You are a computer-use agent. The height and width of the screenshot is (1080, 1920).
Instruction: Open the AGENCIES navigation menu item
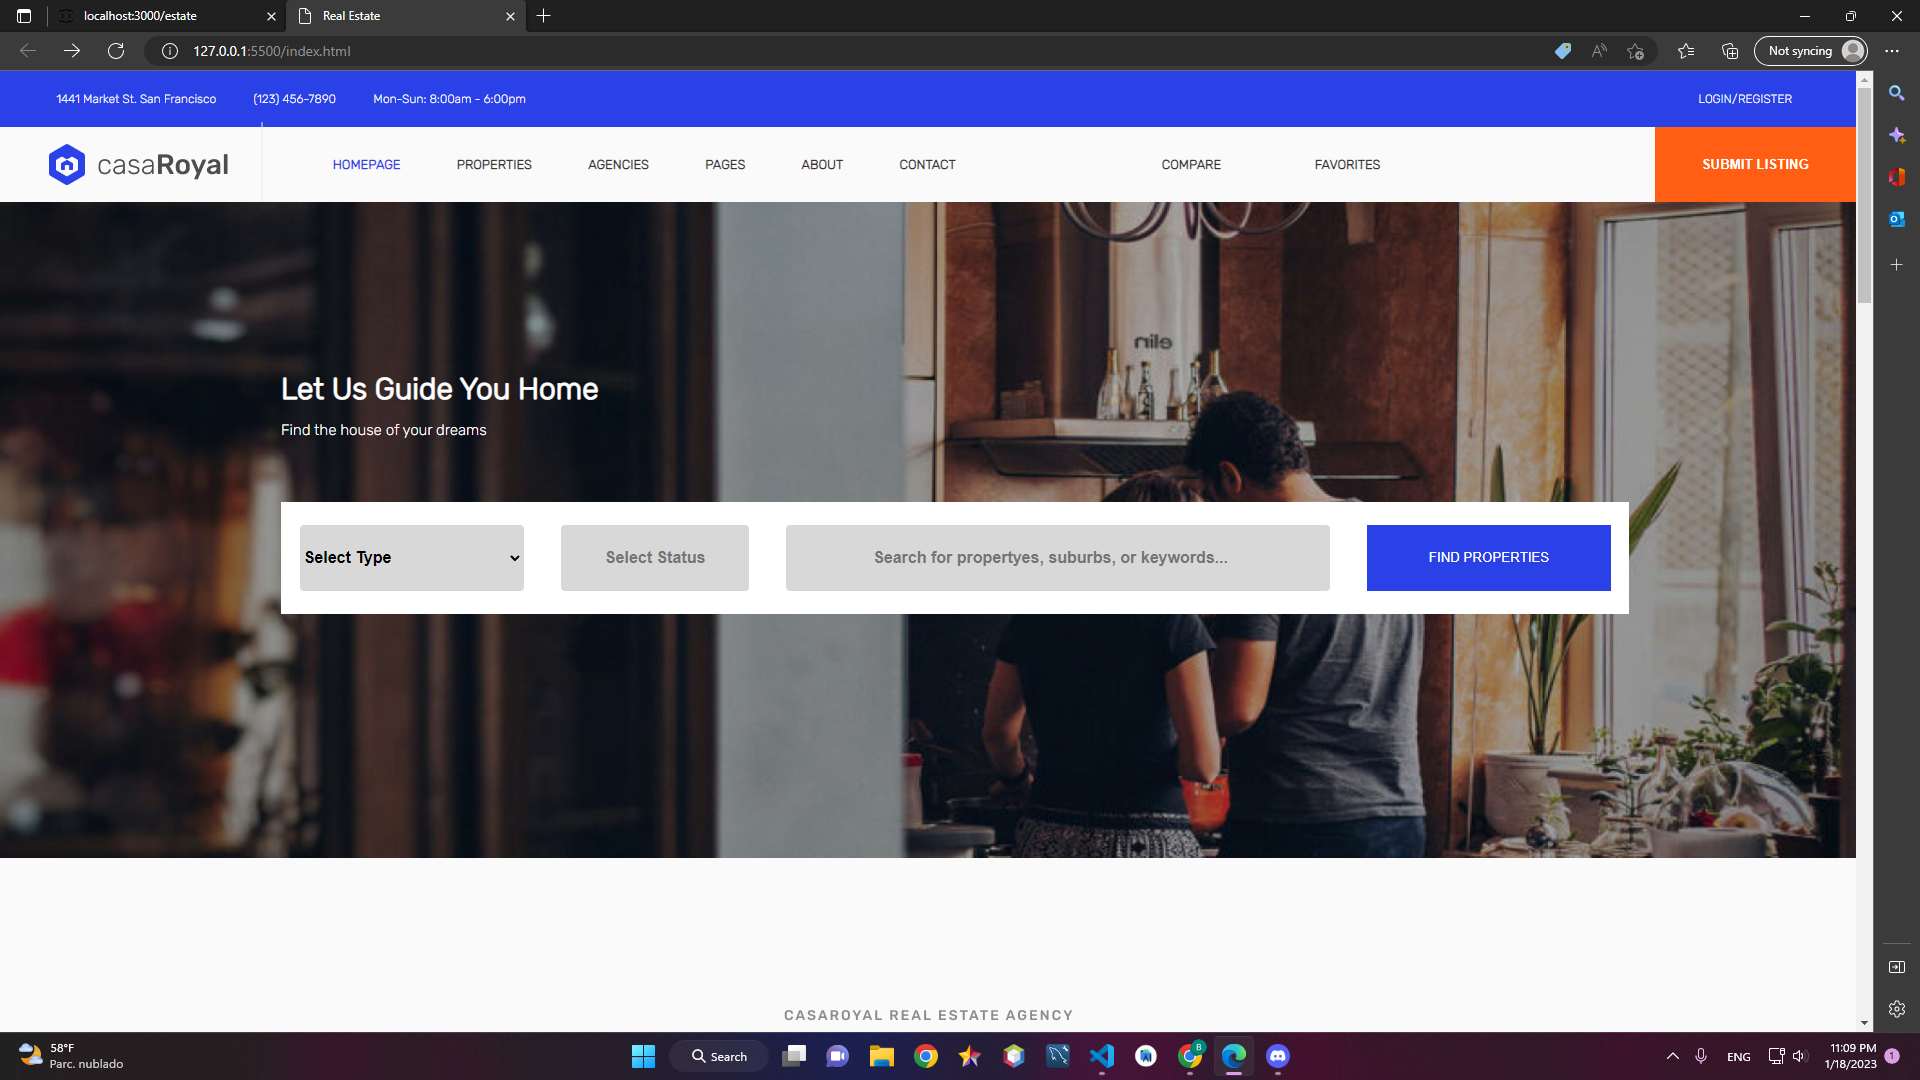[618, 164]
